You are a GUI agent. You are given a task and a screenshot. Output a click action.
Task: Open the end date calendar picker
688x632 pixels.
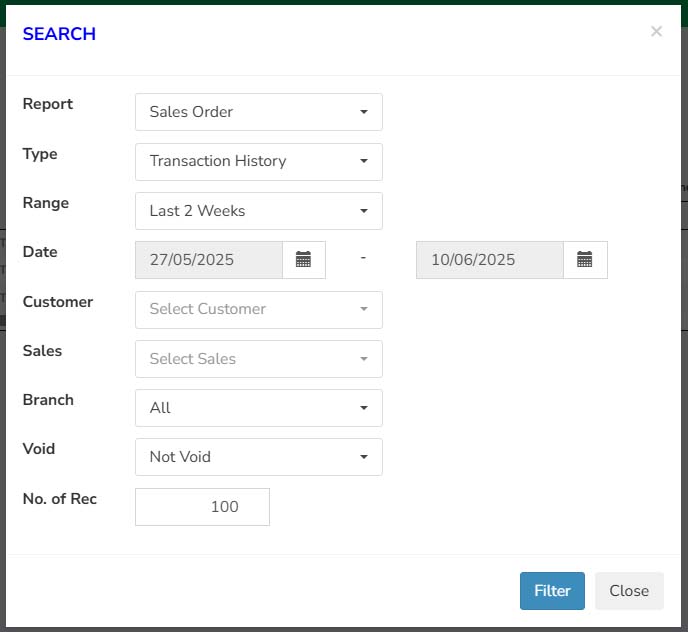click(x=585, y=259)
